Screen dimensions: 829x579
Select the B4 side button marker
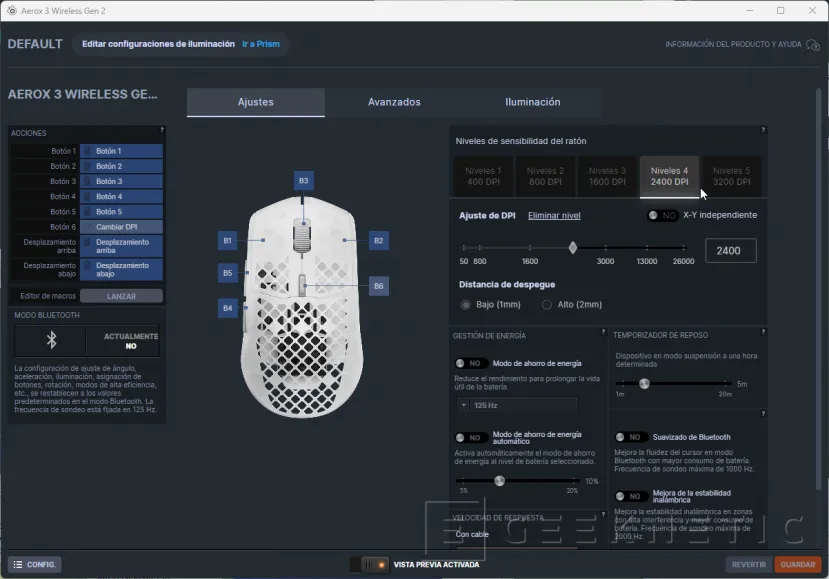(227, 308)
